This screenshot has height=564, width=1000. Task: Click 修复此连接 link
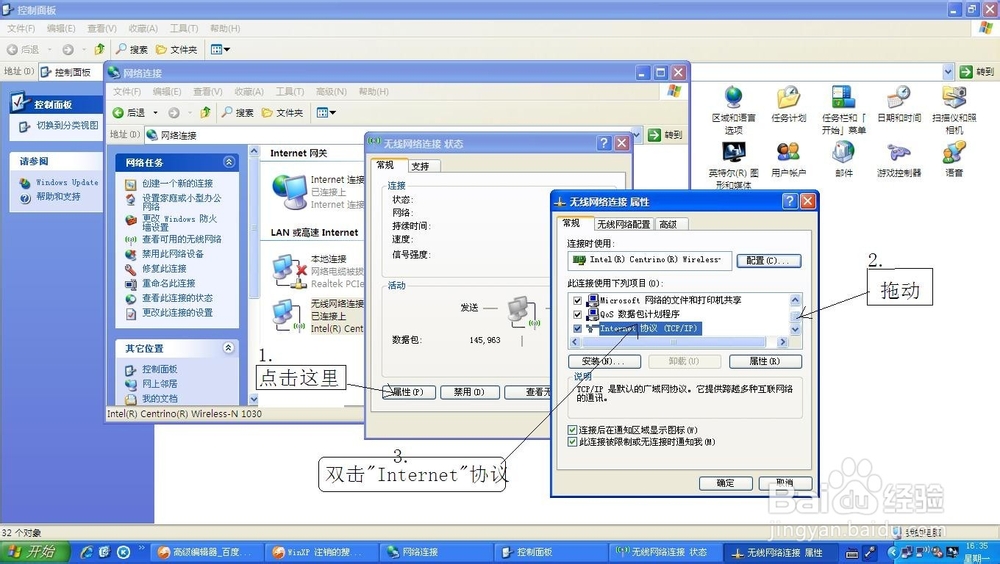(164, 269)
